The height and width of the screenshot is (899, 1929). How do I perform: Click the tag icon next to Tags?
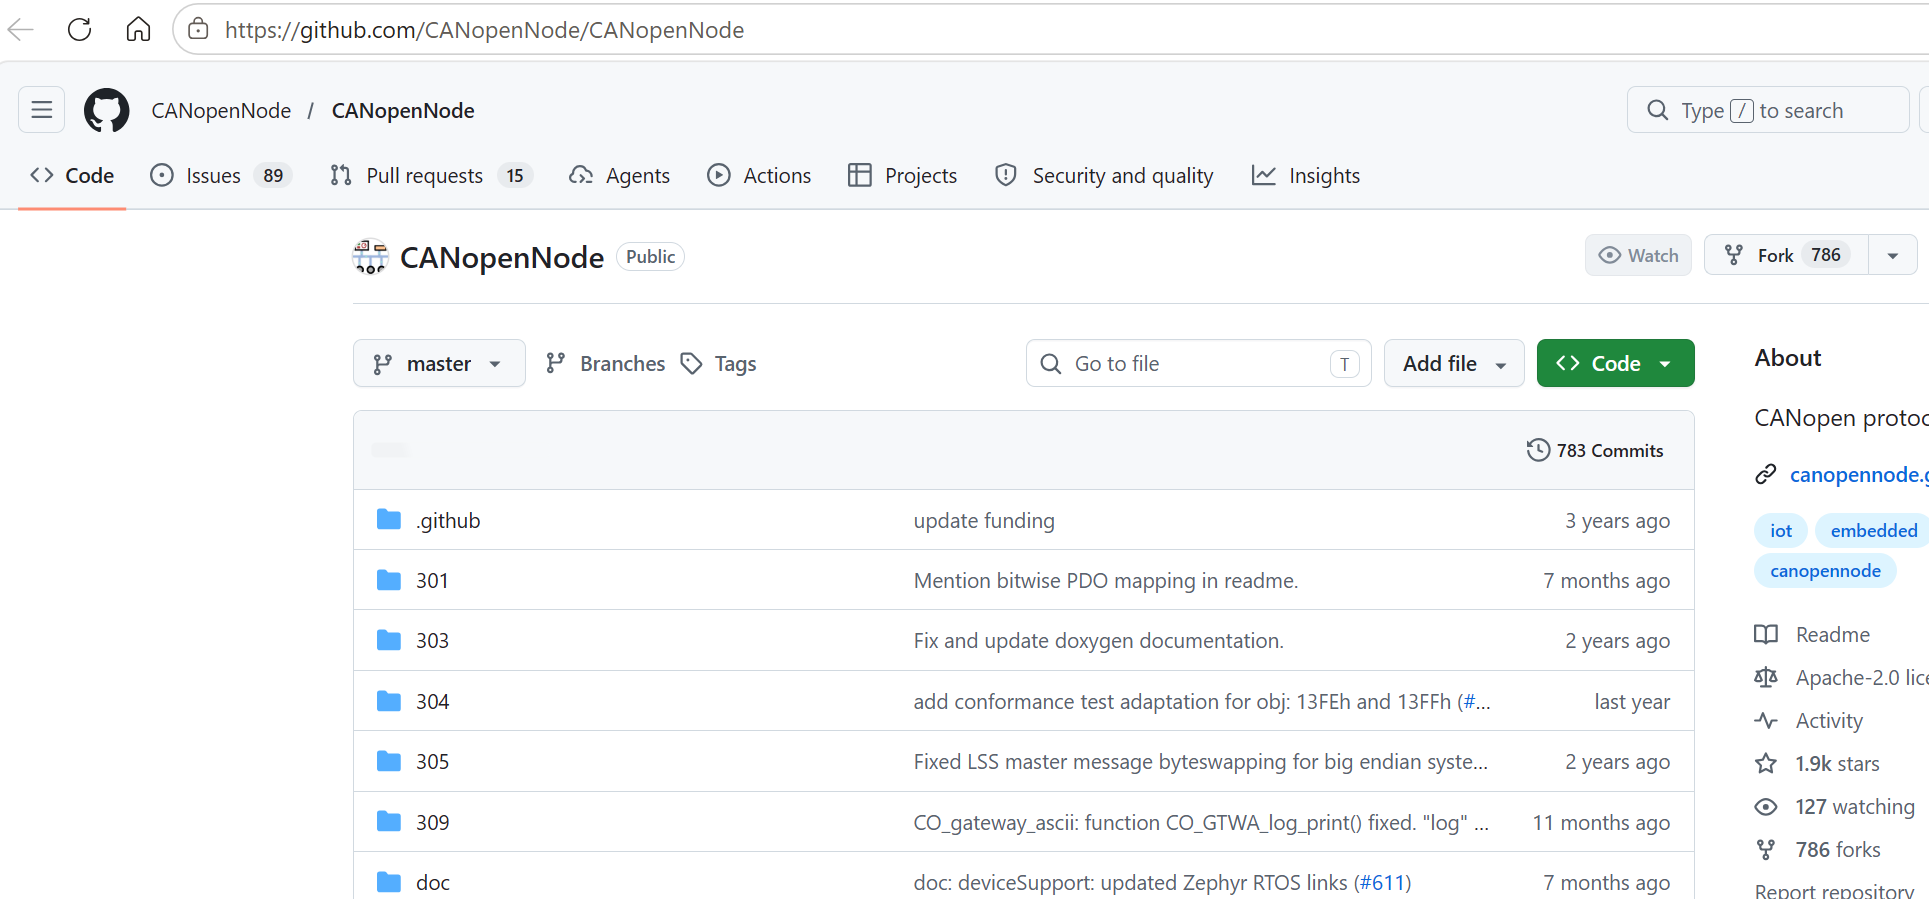(691, 363)
